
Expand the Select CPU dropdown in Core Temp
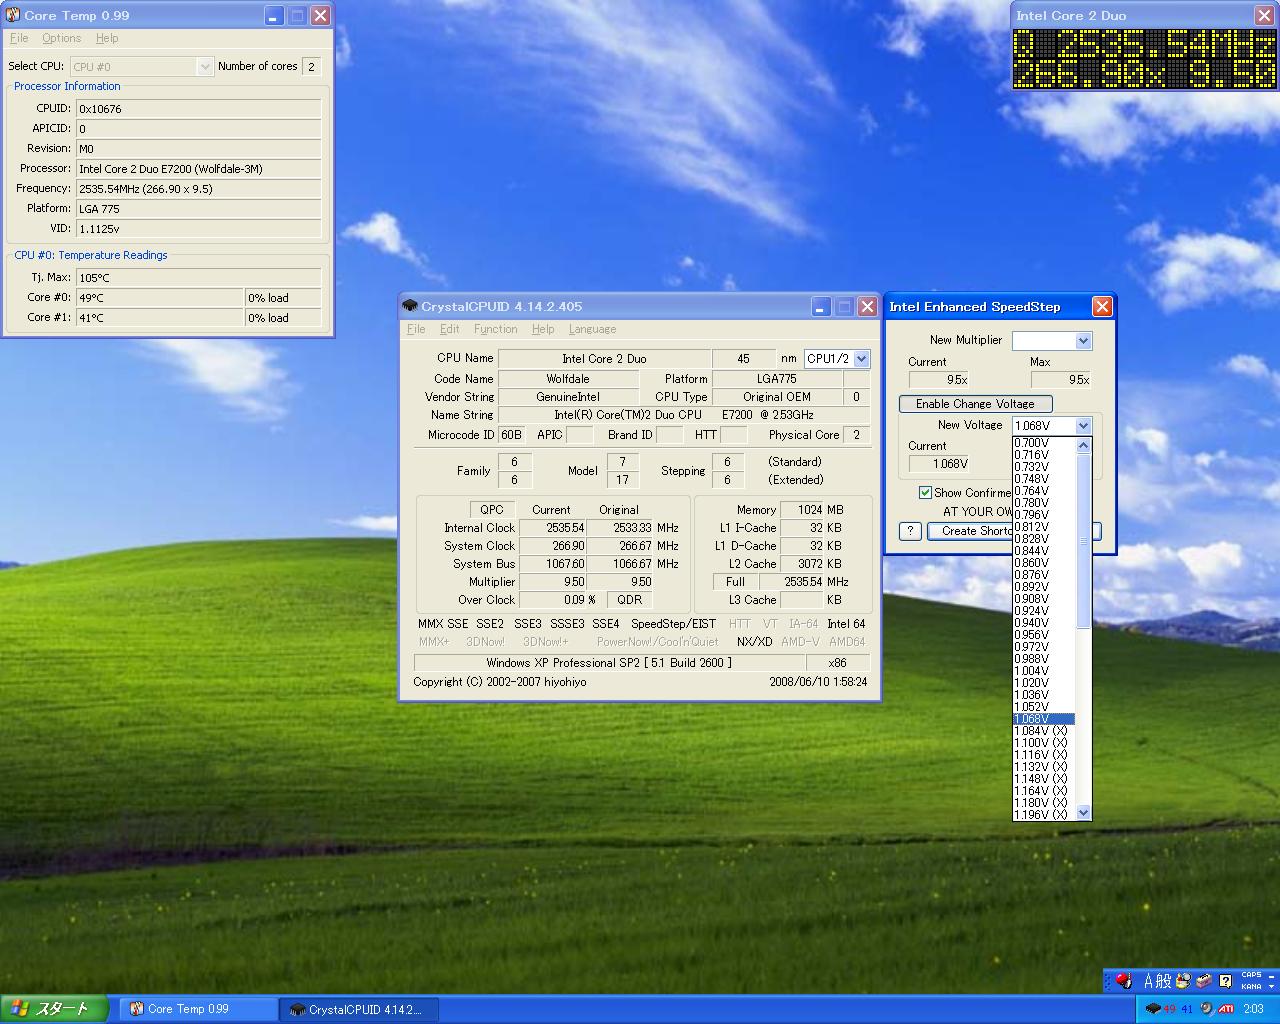click(x=205, y=66)
